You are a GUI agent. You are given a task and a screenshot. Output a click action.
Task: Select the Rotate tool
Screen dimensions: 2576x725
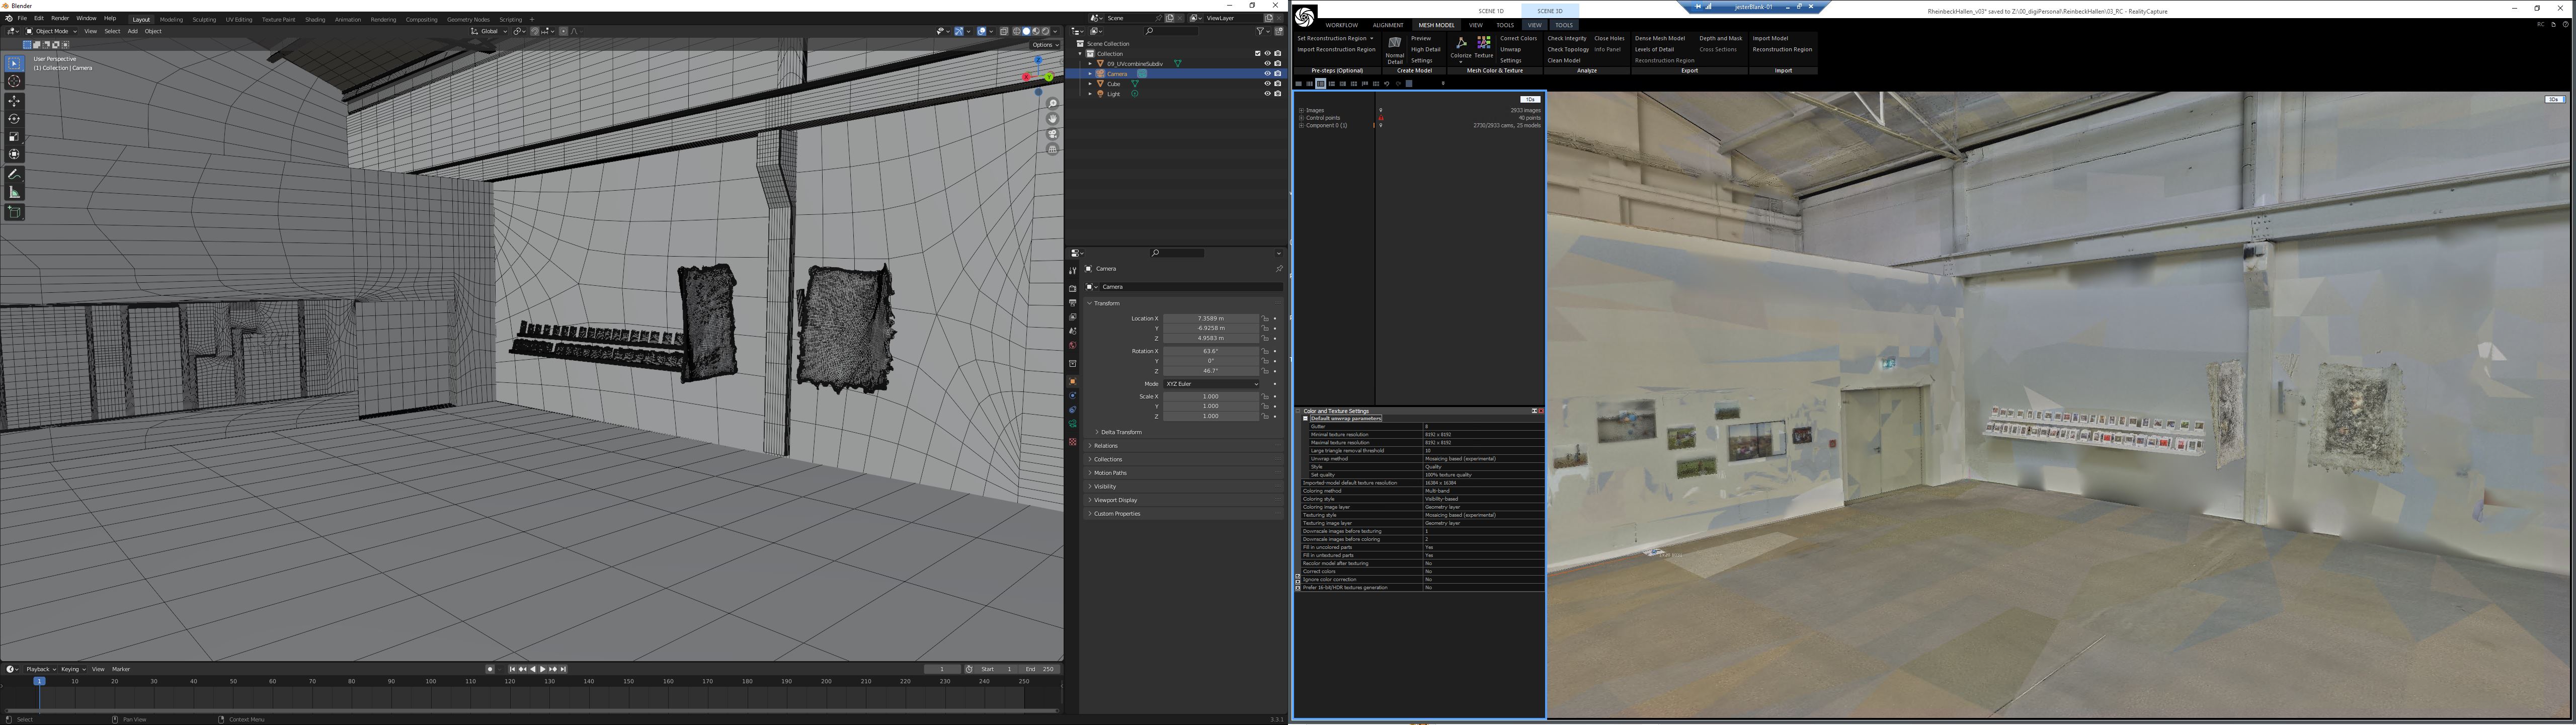[x=14, y=118]
